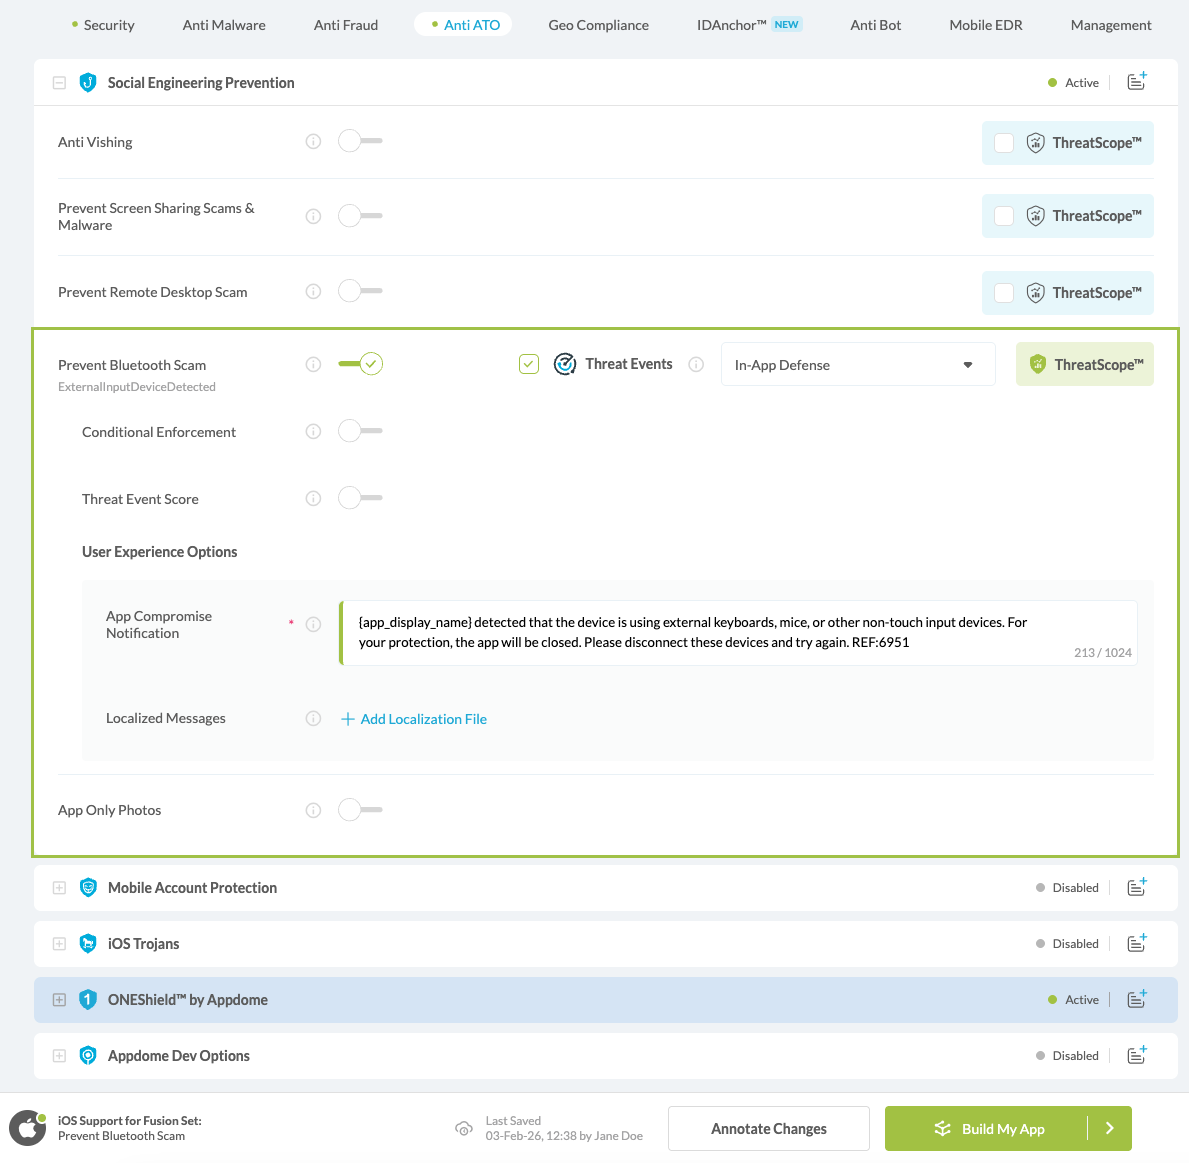Viewport: 1189px width, 1163px height.
Task: Click the ONEShield by Appdome shield icon
Action: click(88, 1000)
